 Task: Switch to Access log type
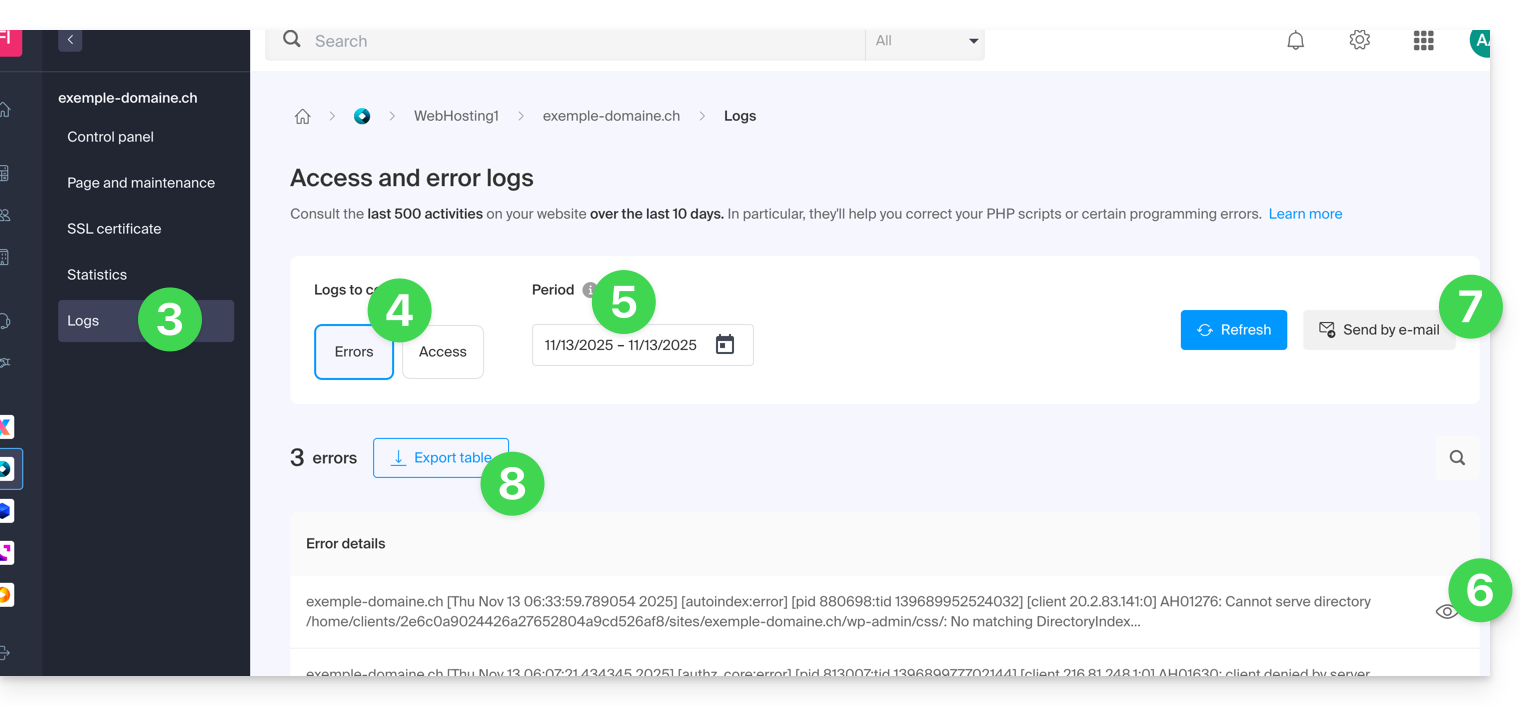[x=443, y=352]
